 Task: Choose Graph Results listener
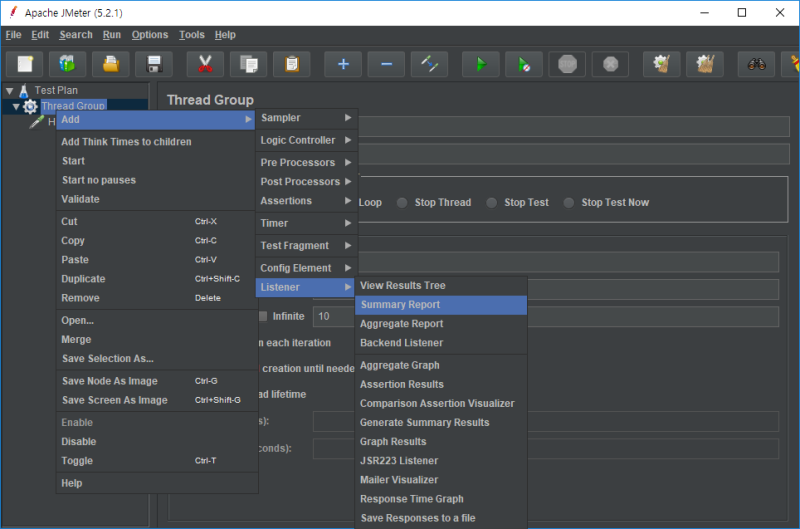(441, 442)
